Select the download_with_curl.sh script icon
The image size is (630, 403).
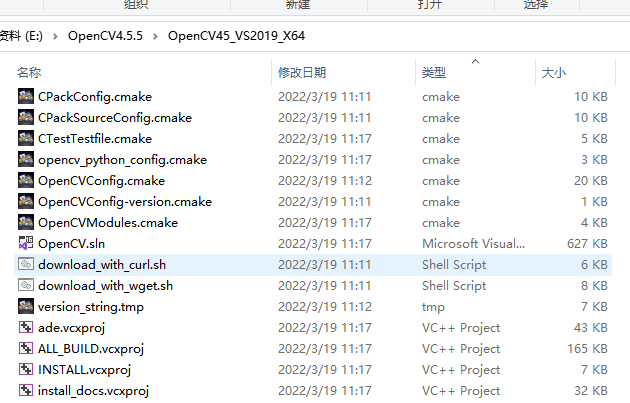point(26,264)
